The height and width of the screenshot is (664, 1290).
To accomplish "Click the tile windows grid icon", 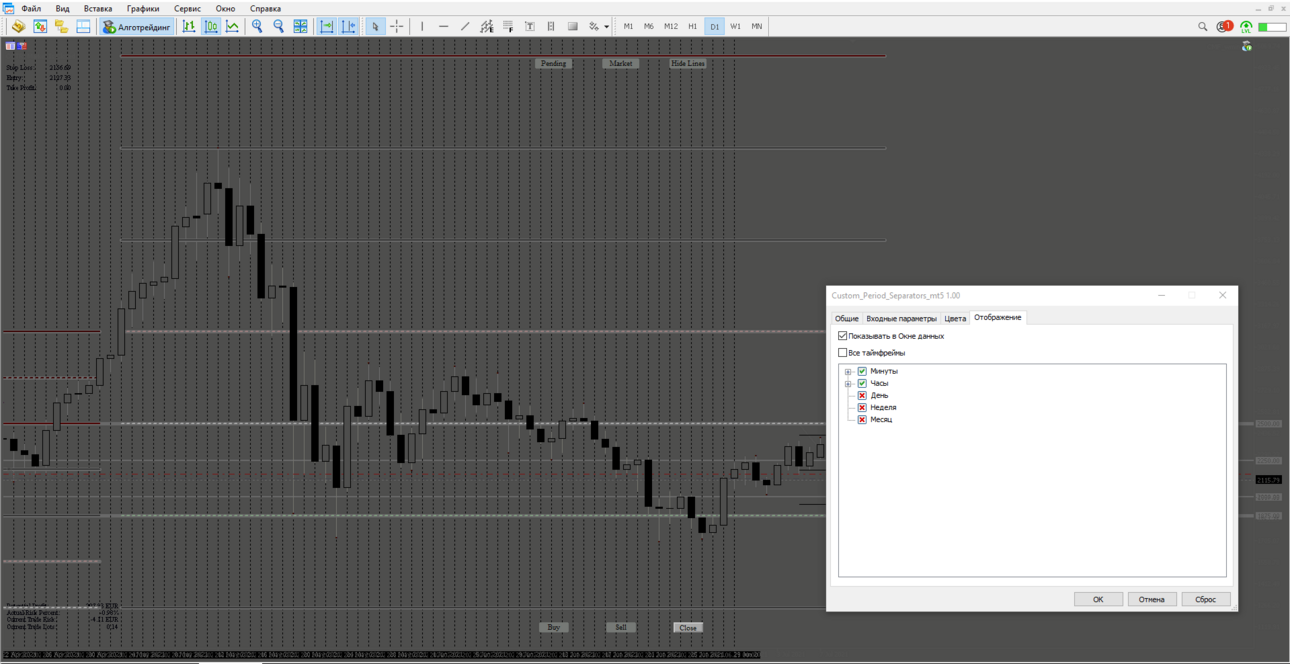I will click(x=300, y=27).
